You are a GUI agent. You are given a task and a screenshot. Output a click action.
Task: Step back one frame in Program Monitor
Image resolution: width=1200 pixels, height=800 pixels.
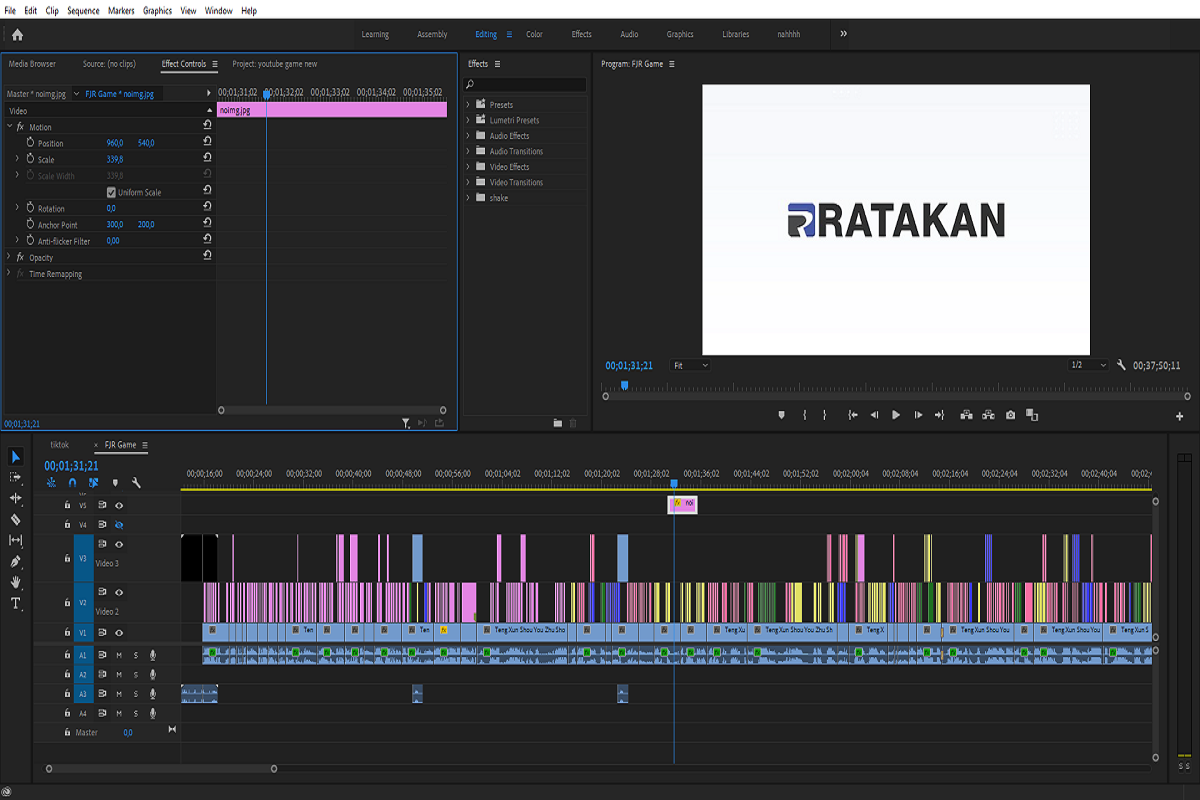click(x=874, y=415)
